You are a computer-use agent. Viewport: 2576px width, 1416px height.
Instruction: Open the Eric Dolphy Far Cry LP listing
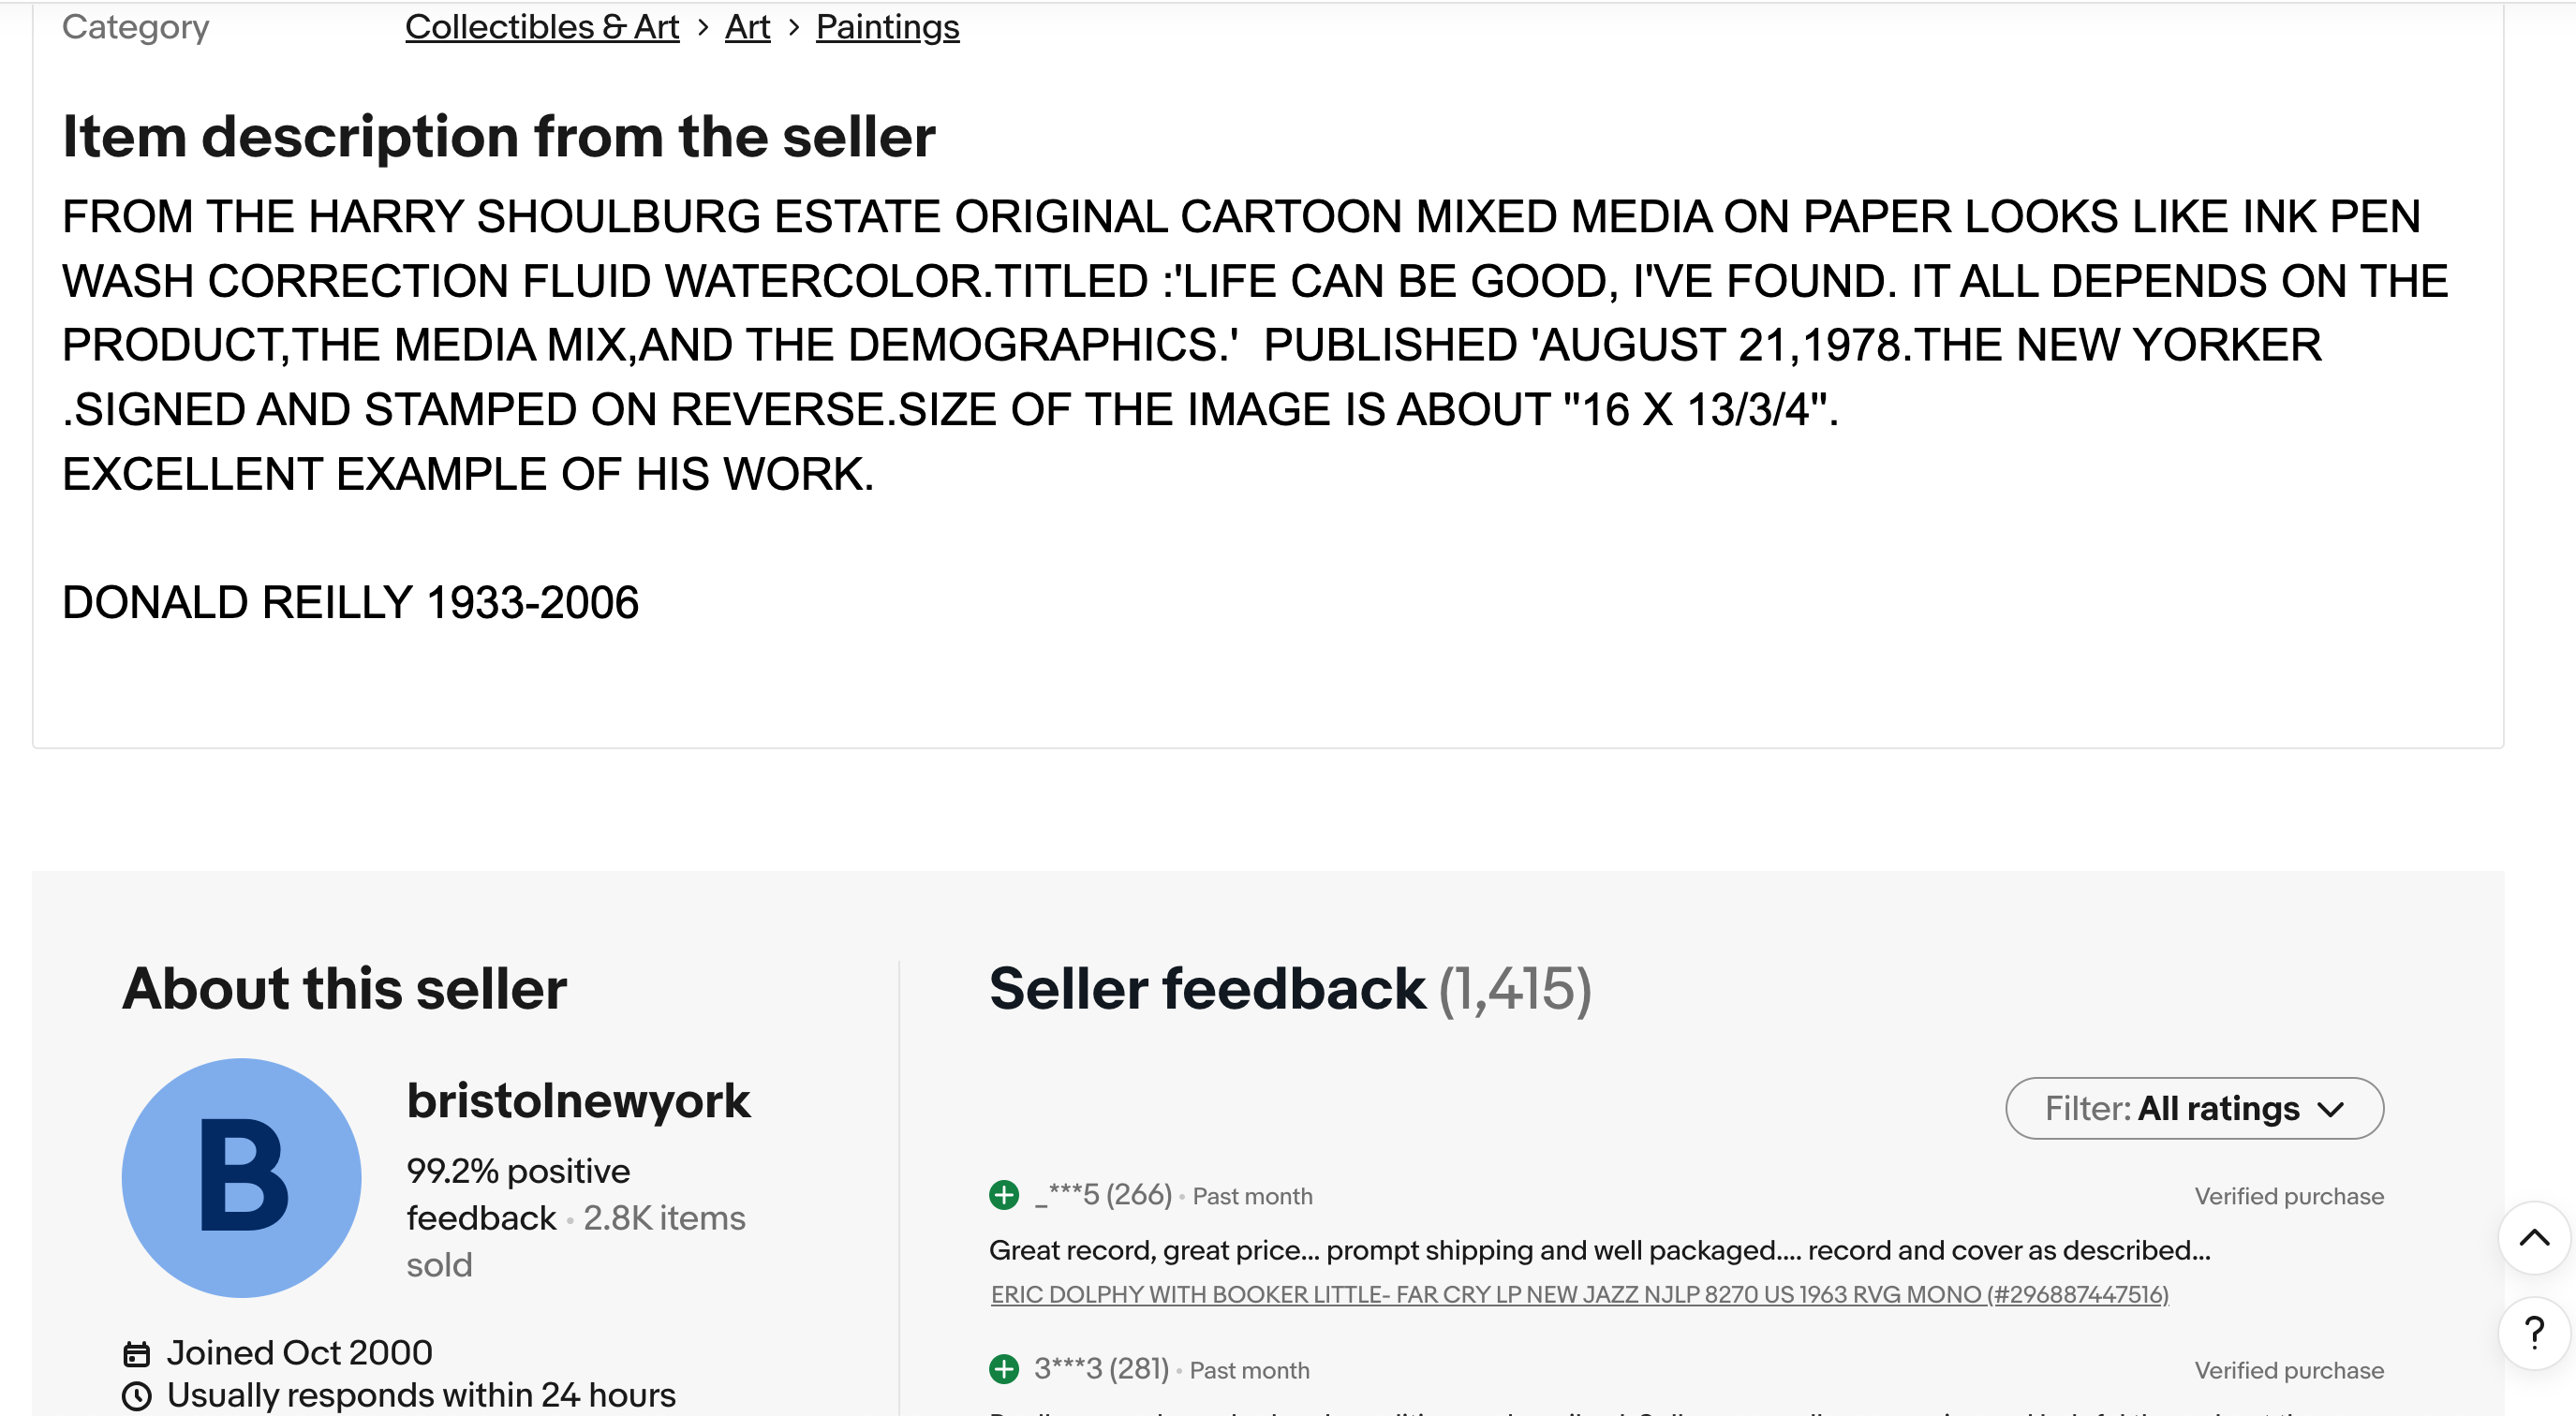pos(1579,1295)
